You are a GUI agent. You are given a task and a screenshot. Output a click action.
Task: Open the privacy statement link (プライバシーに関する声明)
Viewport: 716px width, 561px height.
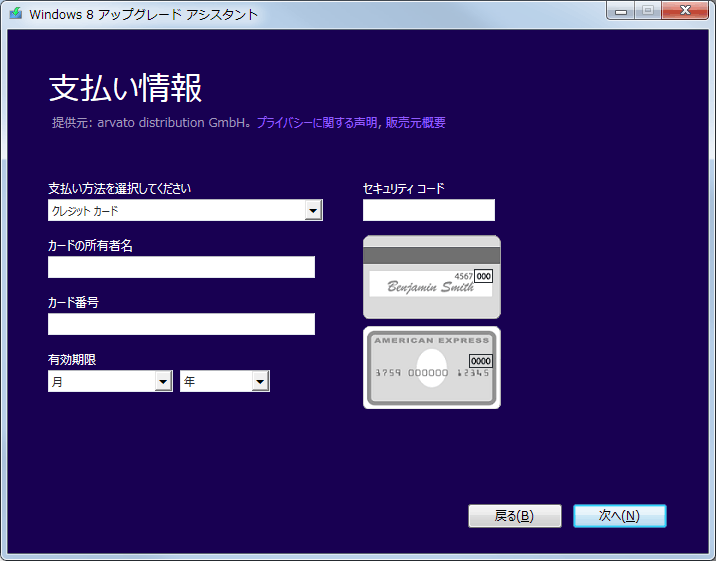click(317, 122)
